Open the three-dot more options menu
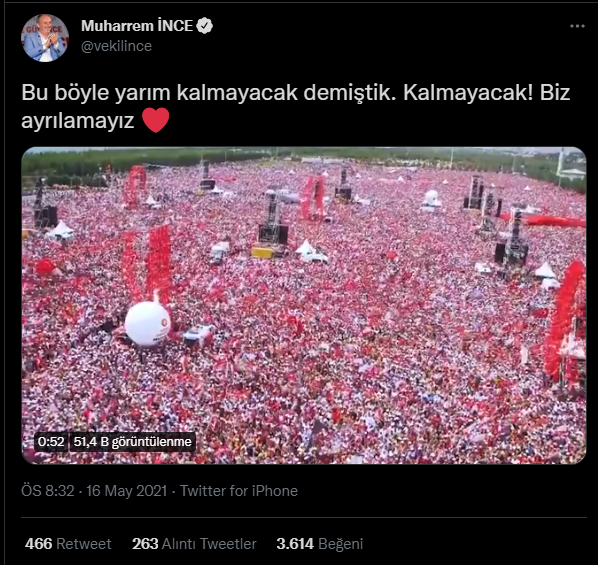 click(577, 26)
